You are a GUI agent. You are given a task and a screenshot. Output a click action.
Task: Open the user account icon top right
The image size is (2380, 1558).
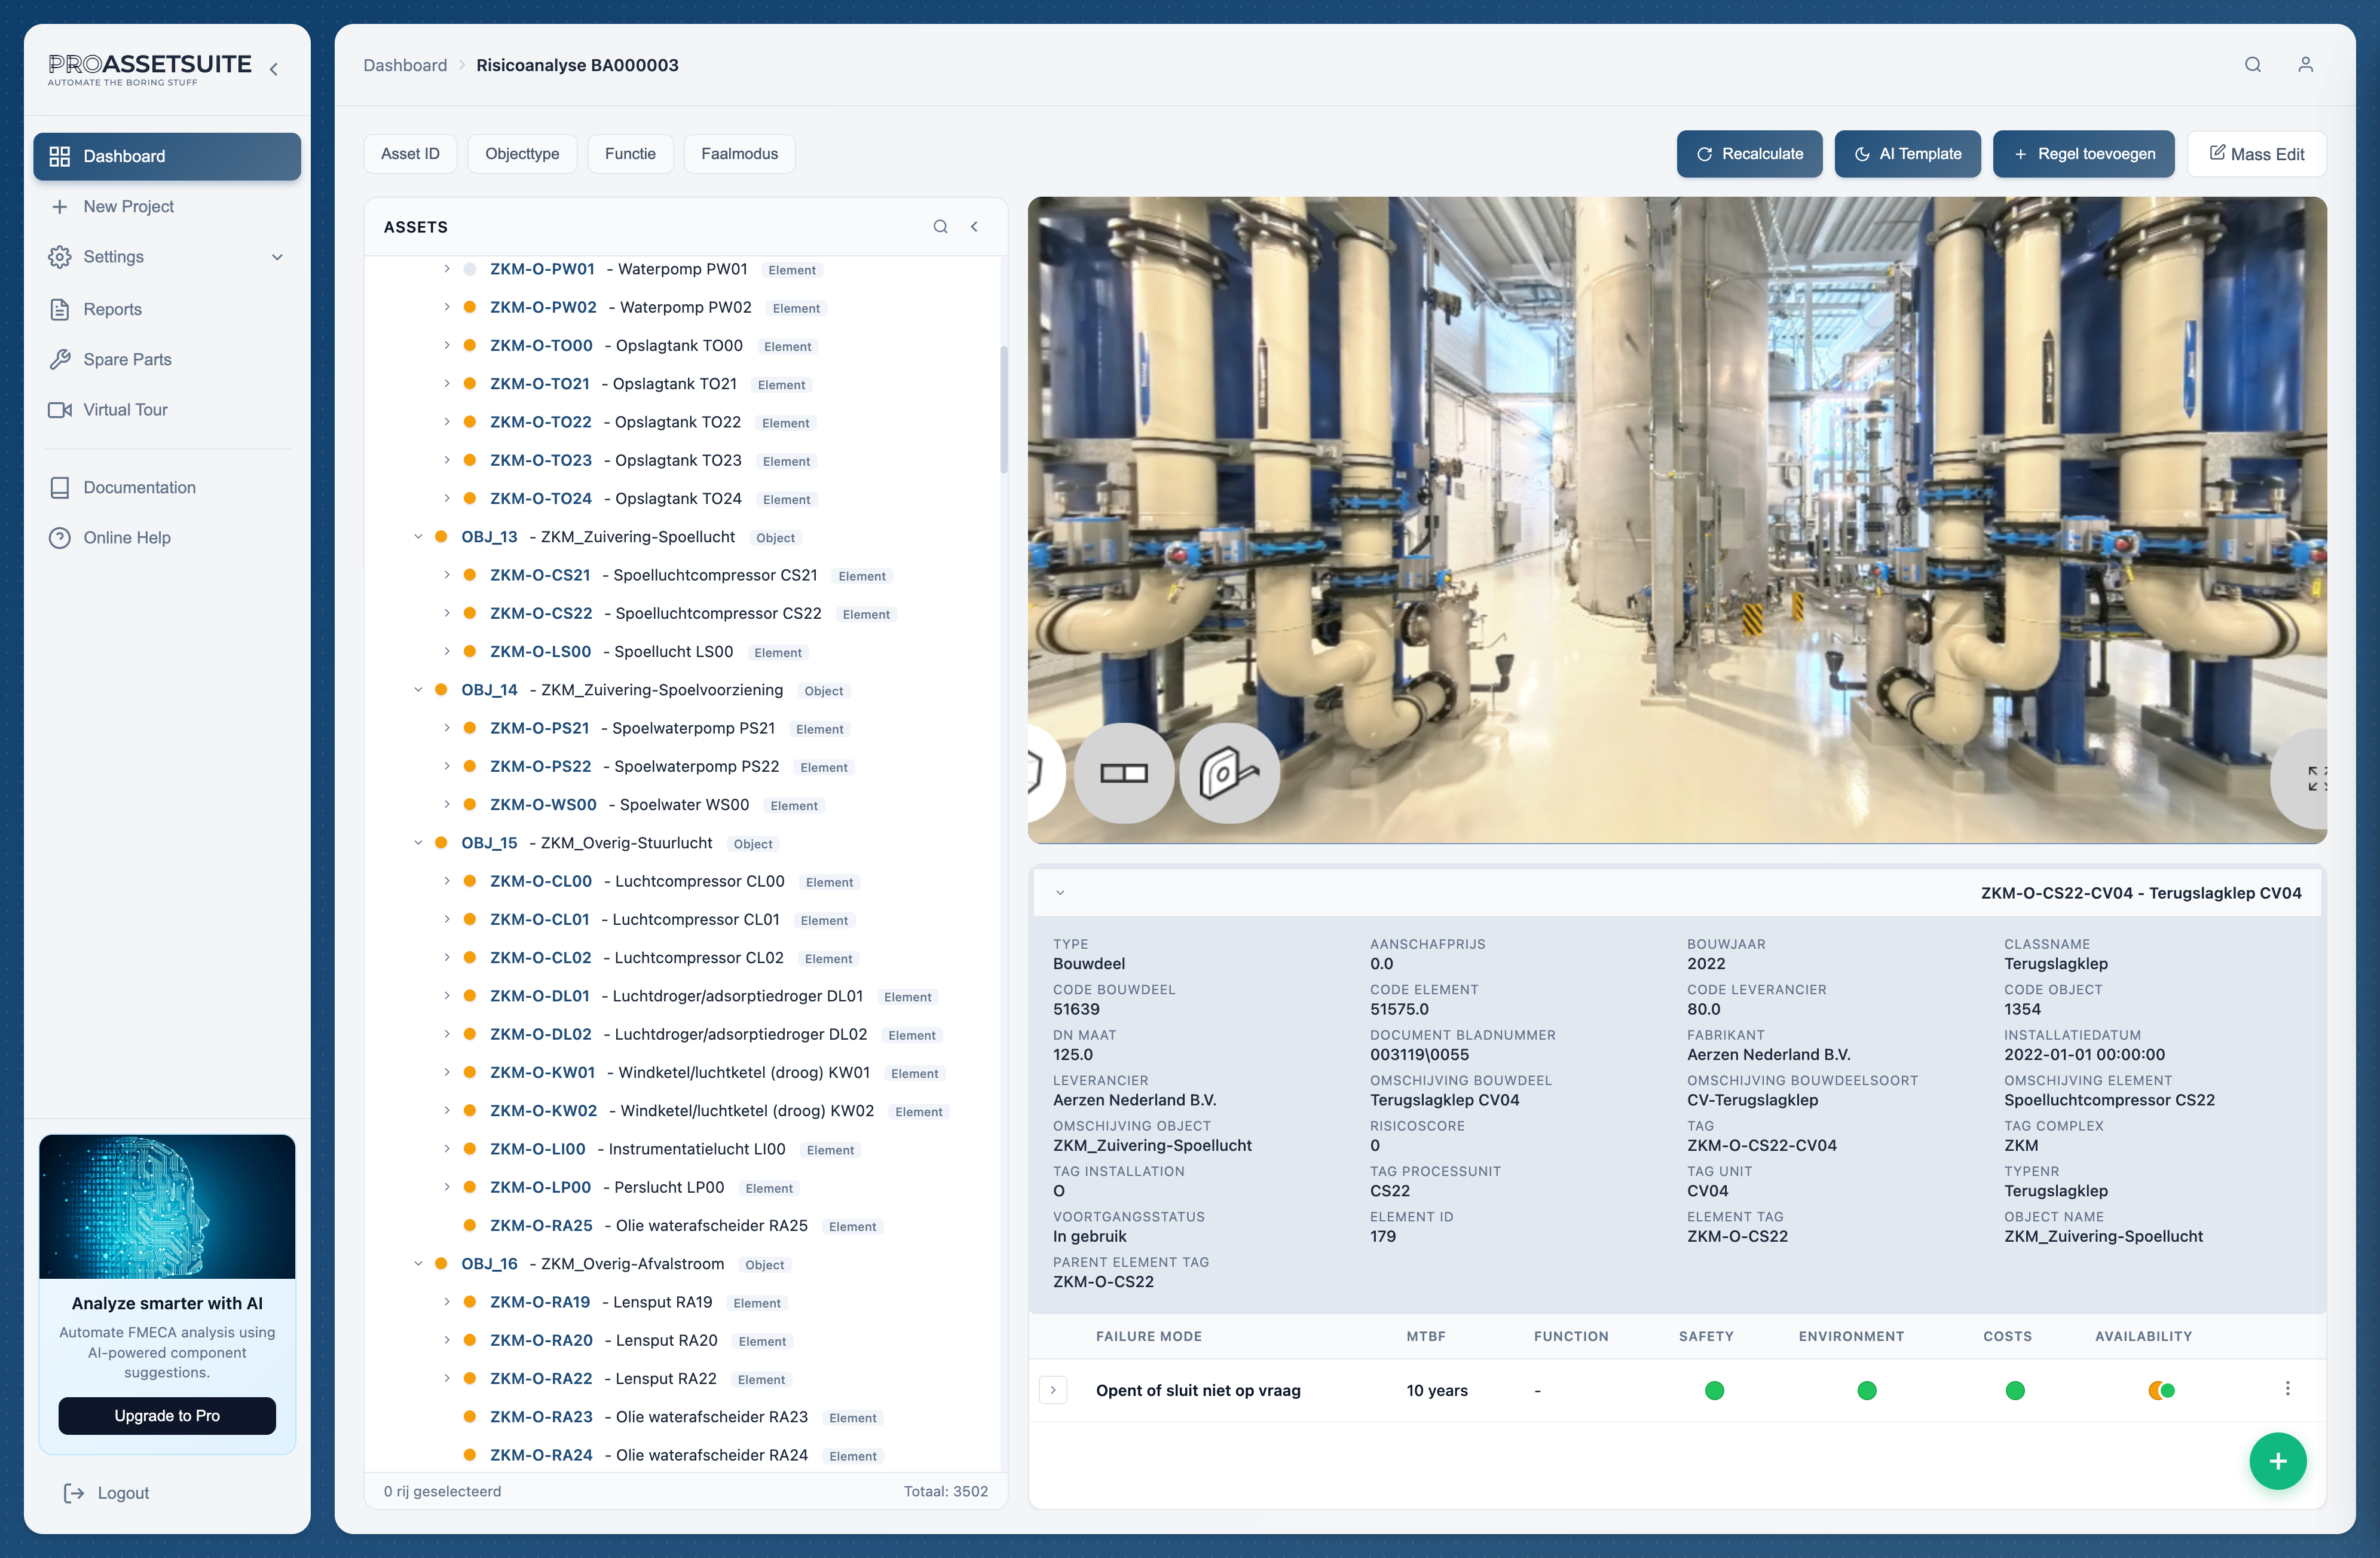pos(2307,64)
